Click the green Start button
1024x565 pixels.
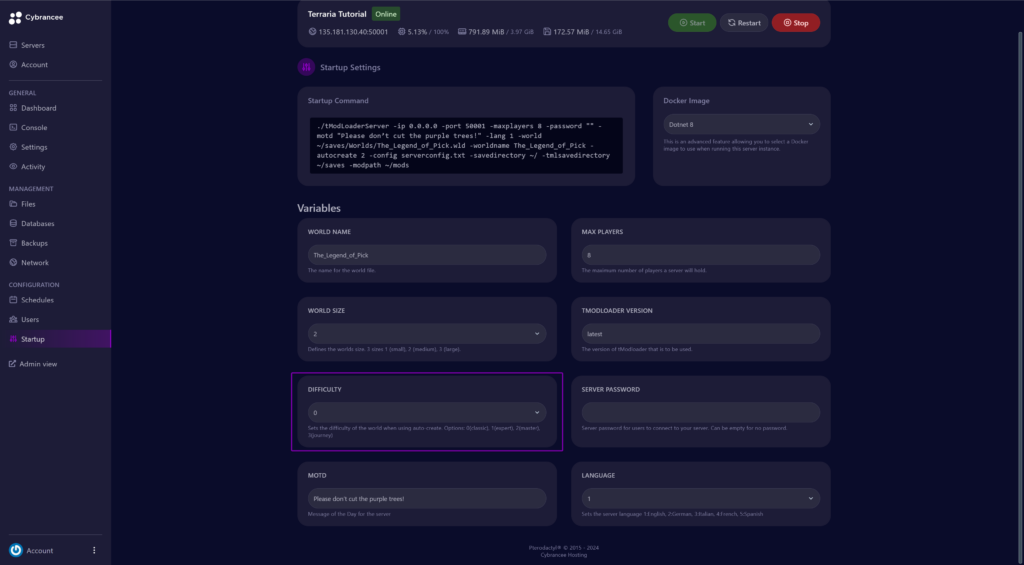(x=692, y=23)
